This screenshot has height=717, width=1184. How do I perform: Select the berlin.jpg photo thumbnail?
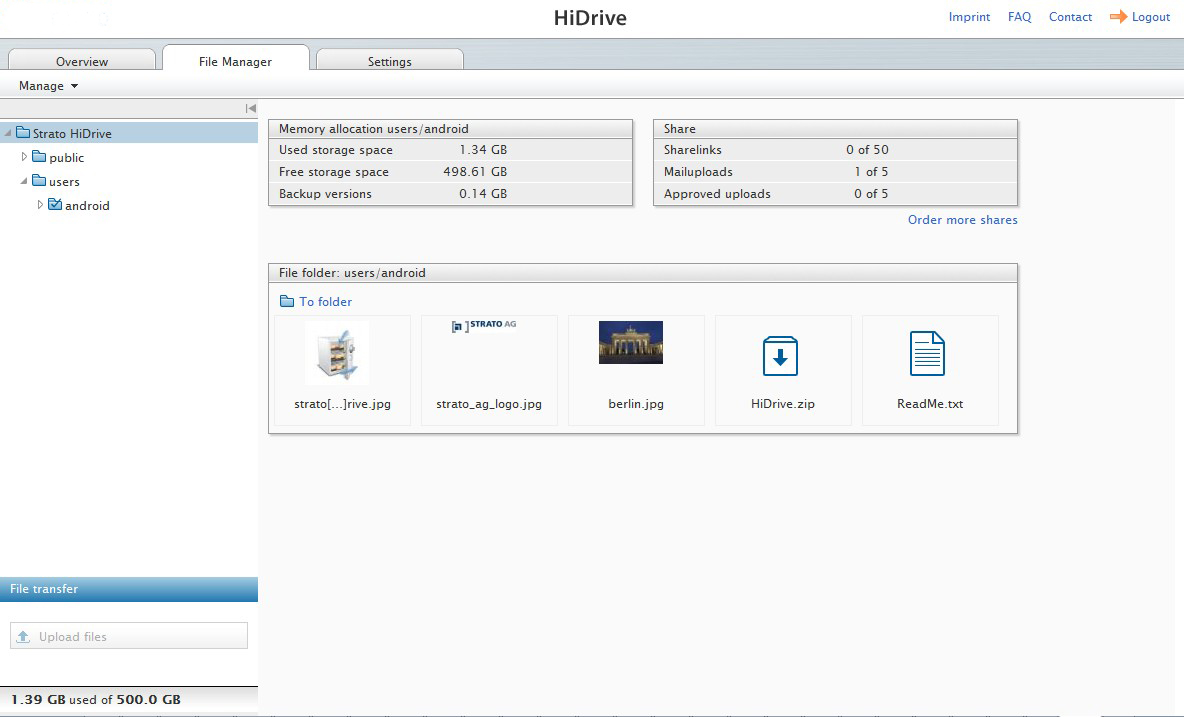point(631,342)
